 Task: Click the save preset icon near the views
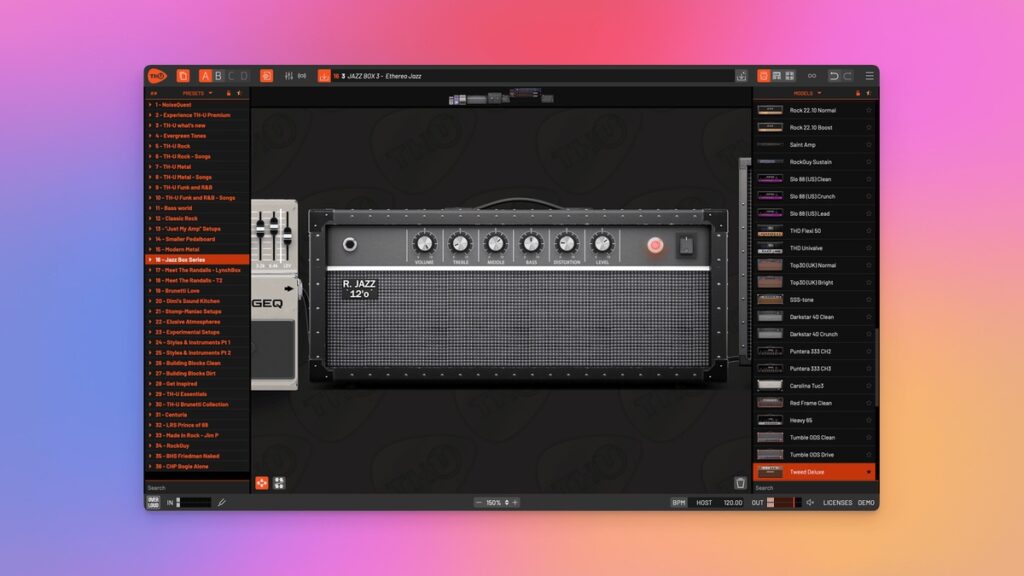740,76
